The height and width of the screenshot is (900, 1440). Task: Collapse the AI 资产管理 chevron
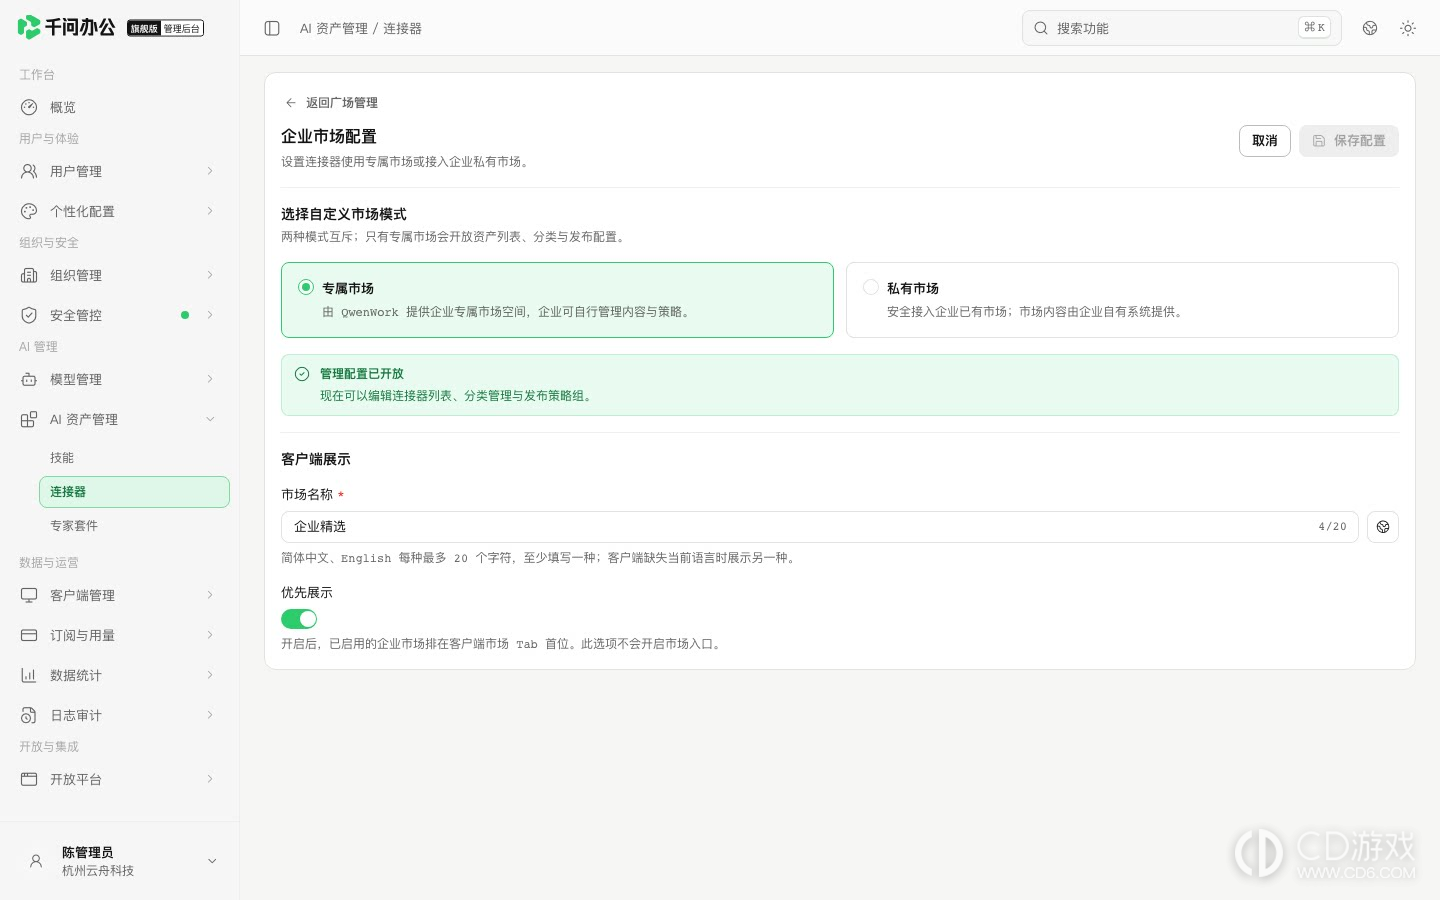point(210,419)
